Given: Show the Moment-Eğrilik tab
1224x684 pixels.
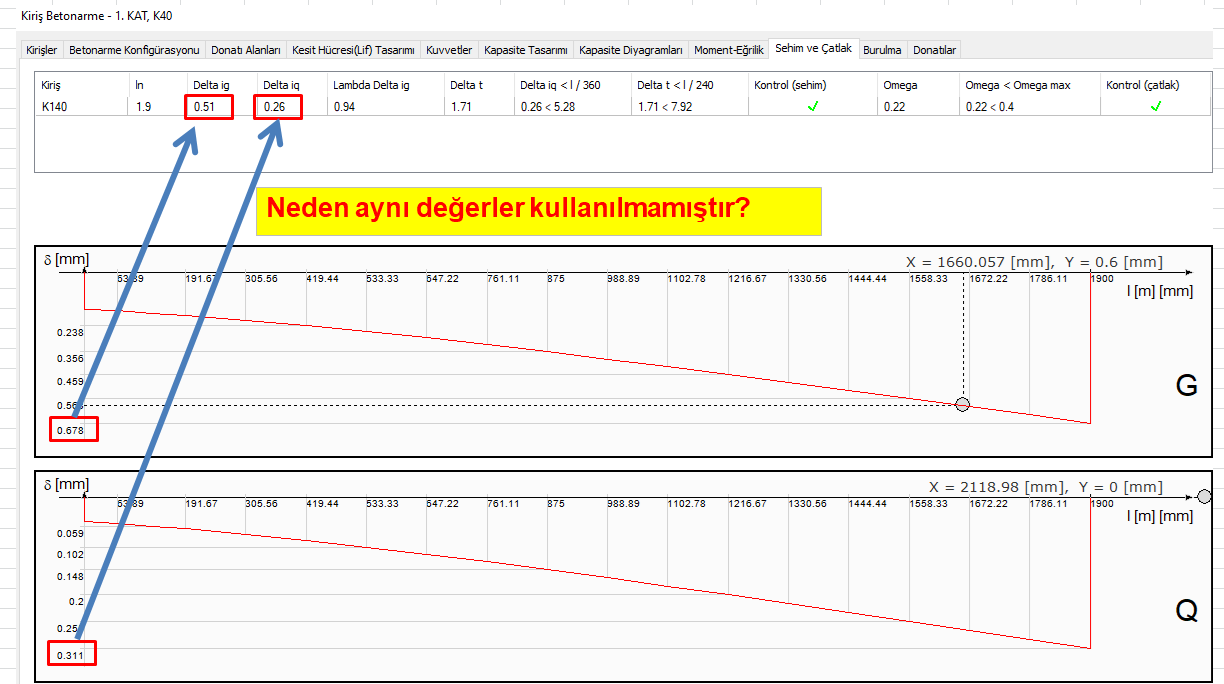Looking at the screenshot, I should [x=729, y=50].
